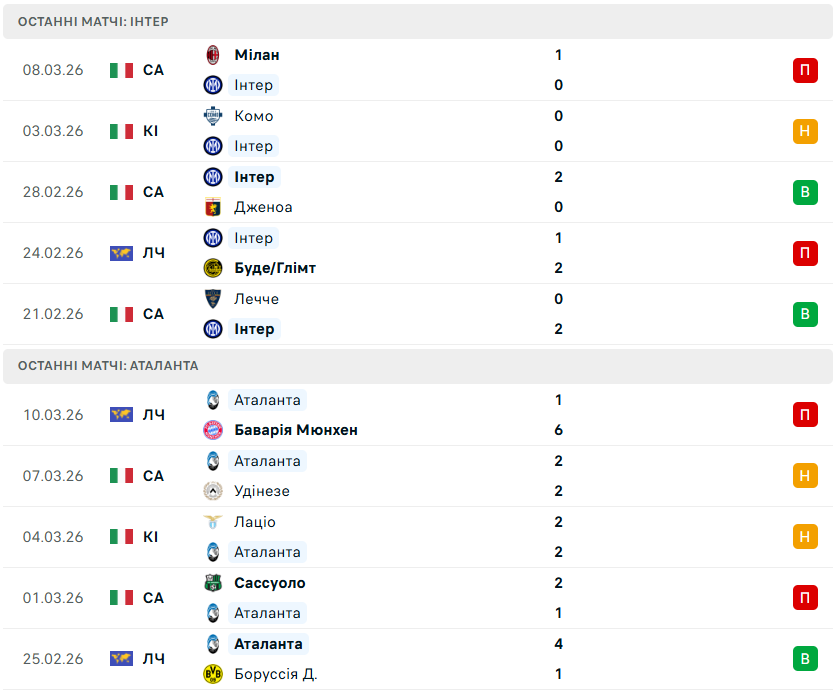Click the Bayern Munich logo
Viewport: 837px width, 693px height.
click(212, 430)
